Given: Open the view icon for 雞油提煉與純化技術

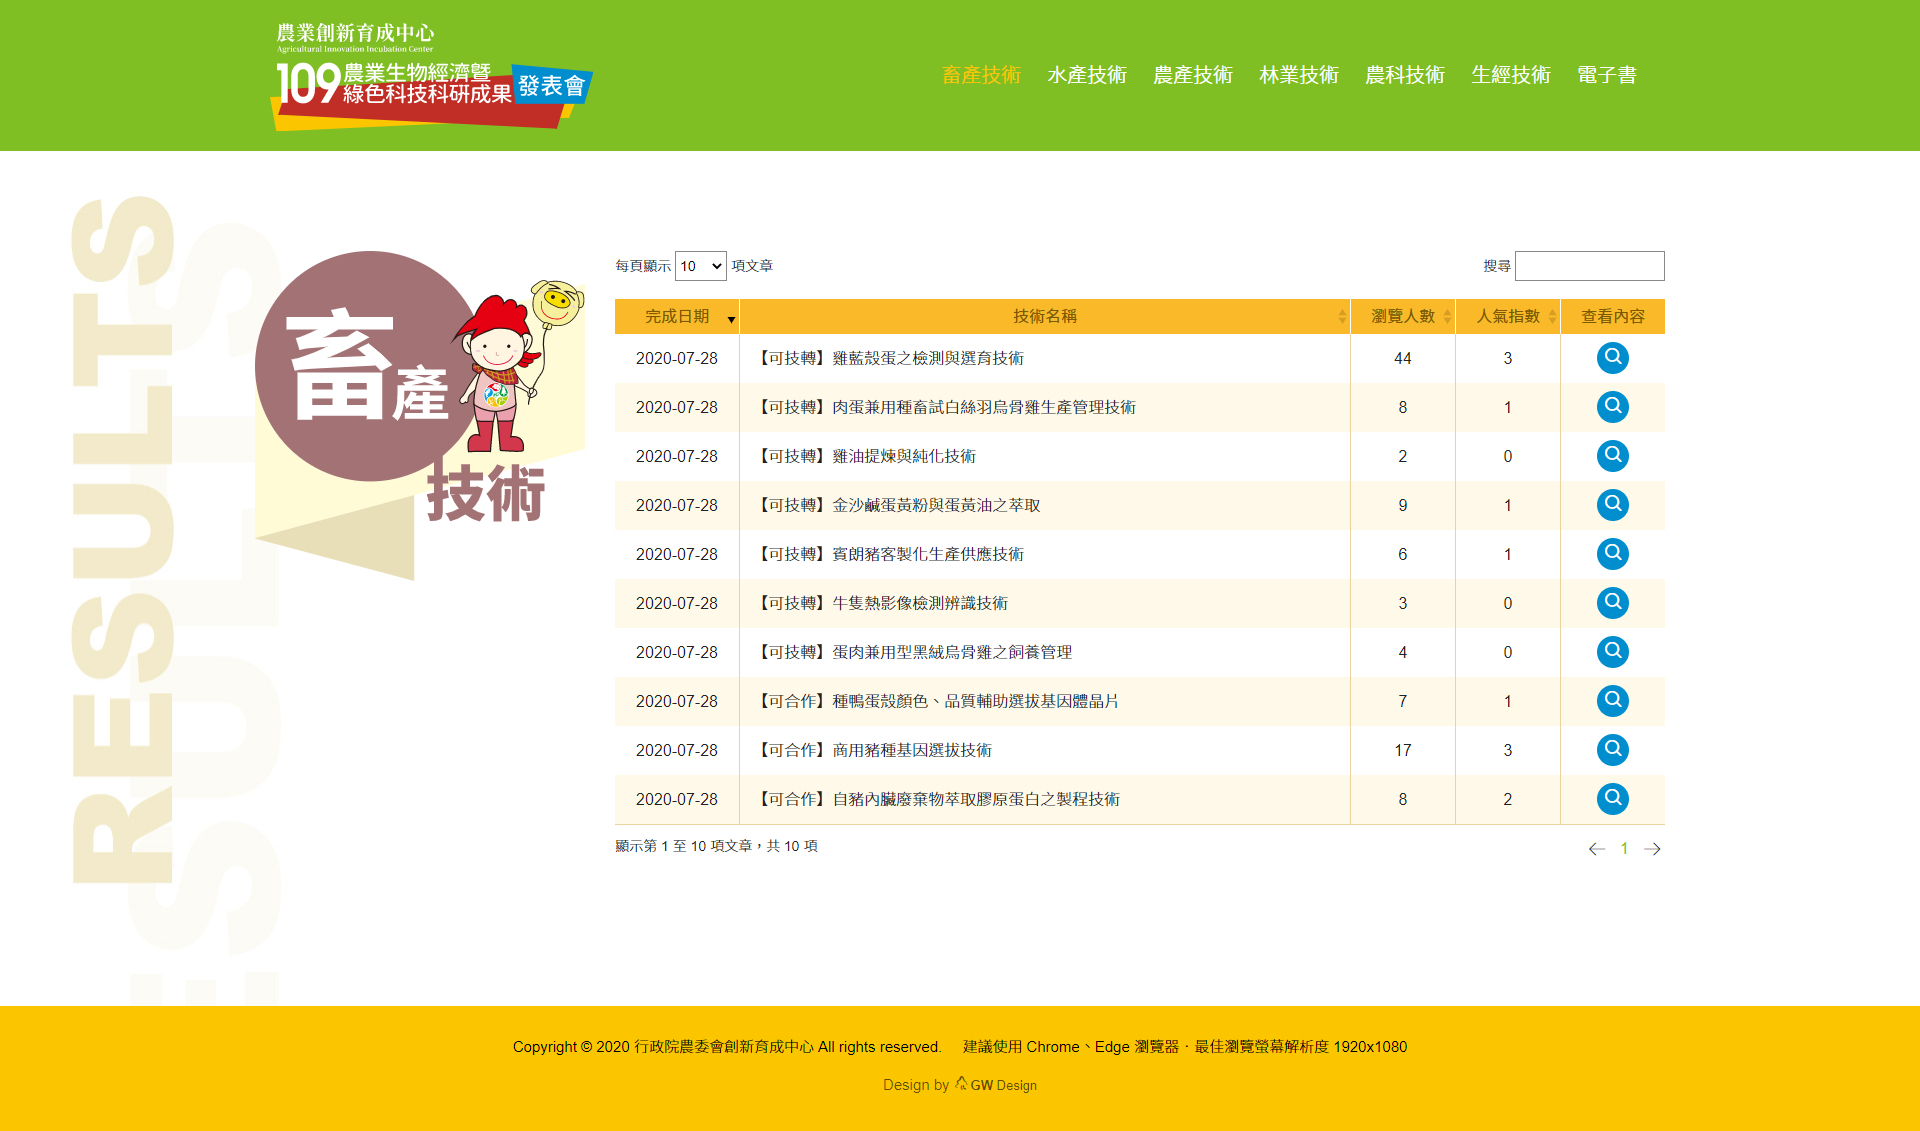Looking at the screenshot, I should pos(1612,456).
